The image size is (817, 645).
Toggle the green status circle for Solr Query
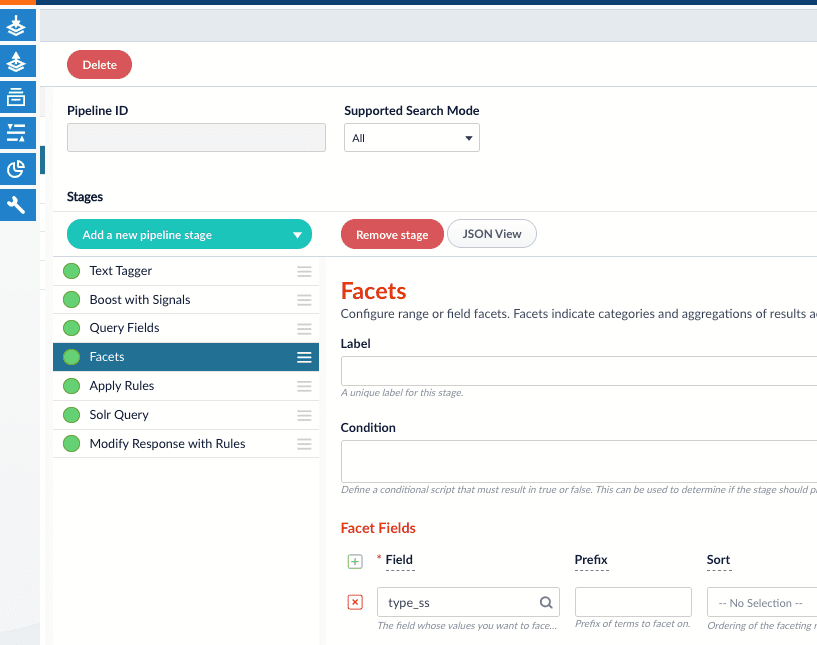71,415
